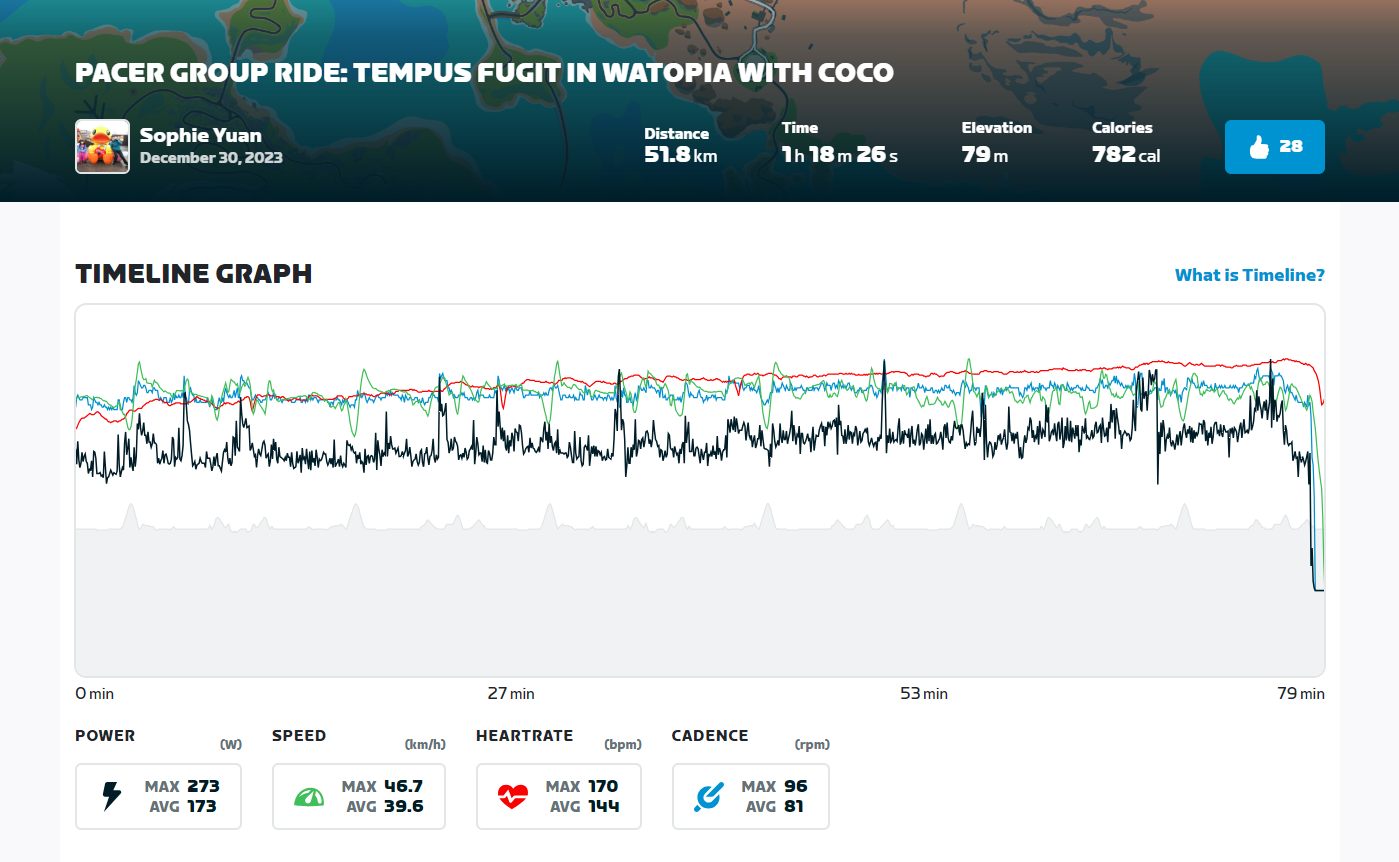The height and width of the screenshot is (862, 1399).
Task: Click the 53 min timeline axis label
Action: click(x=923, y=693)
